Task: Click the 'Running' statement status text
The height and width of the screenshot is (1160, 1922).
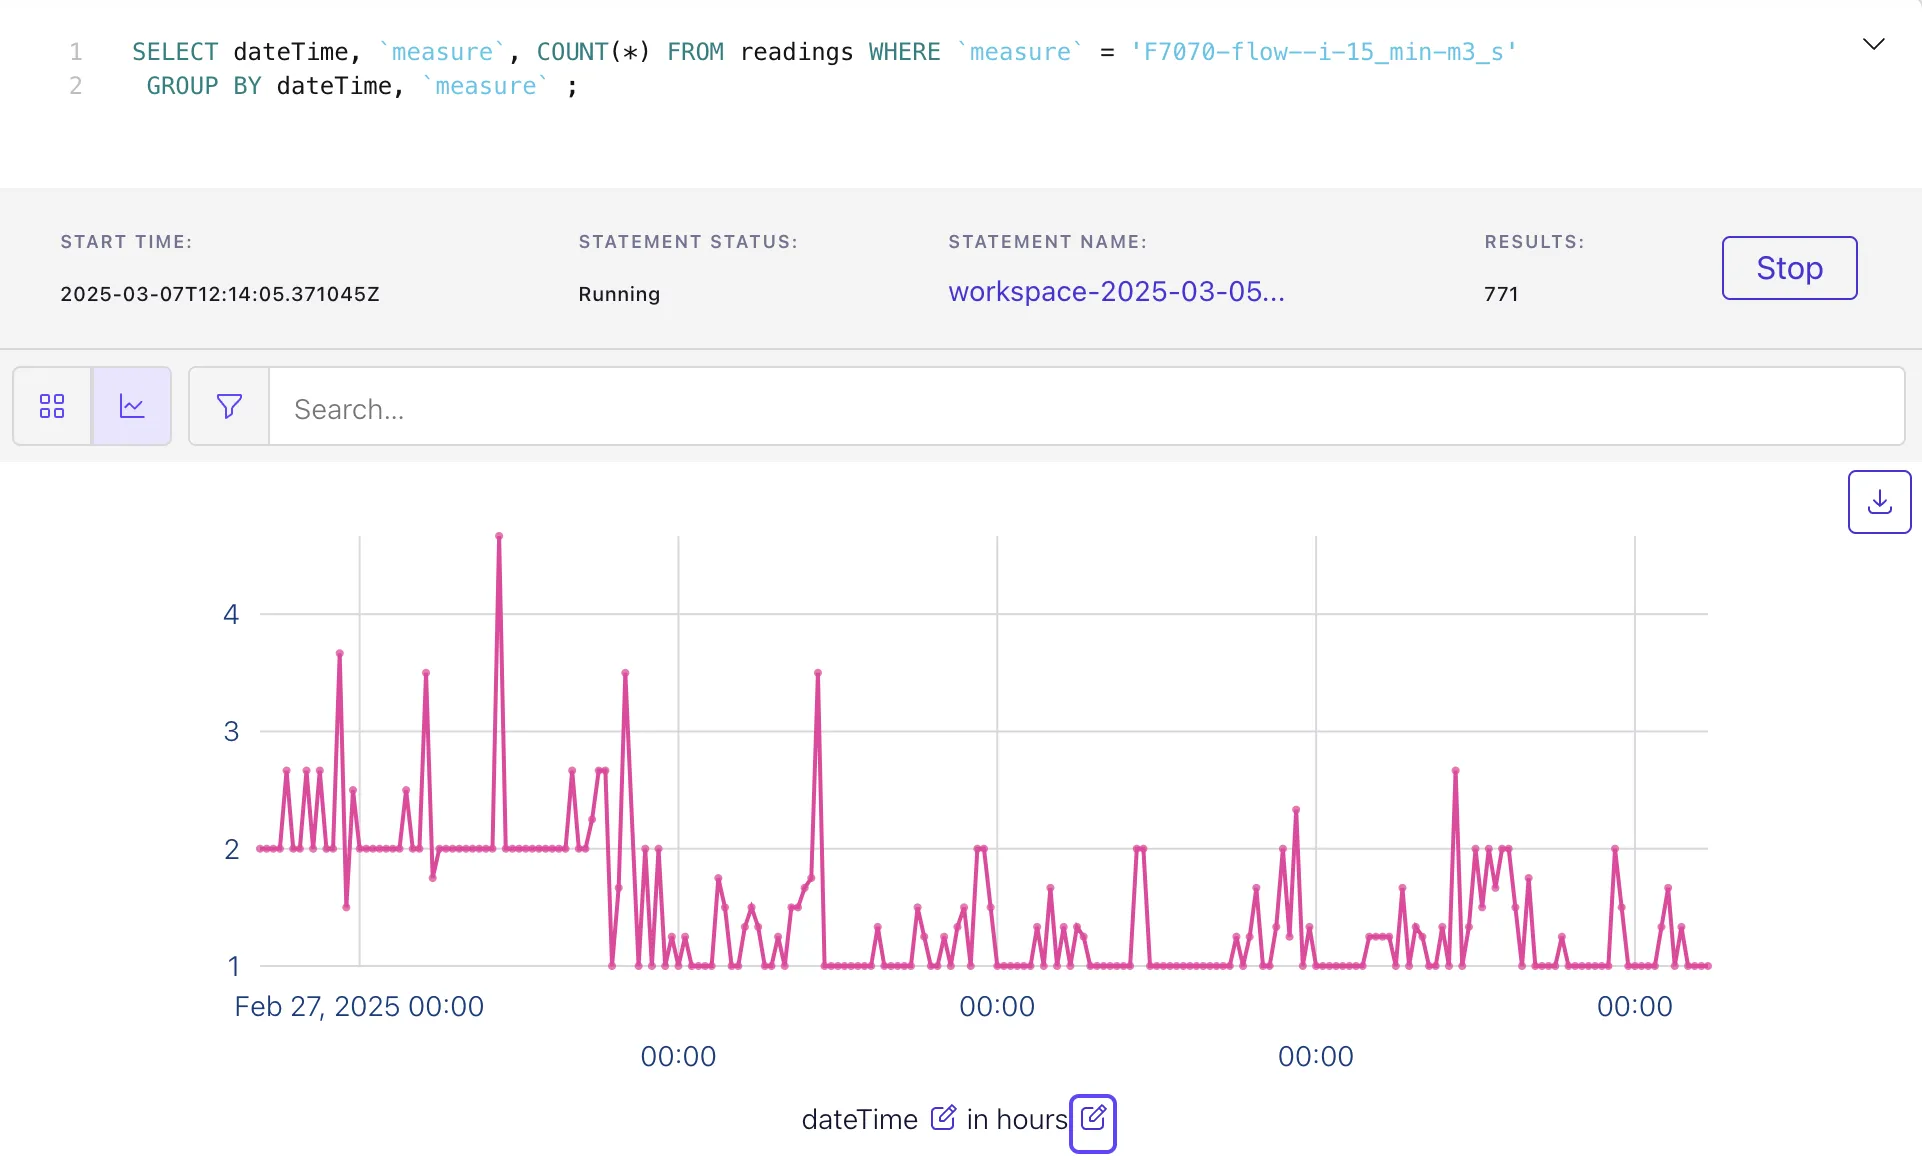Action: click(618, 294)
